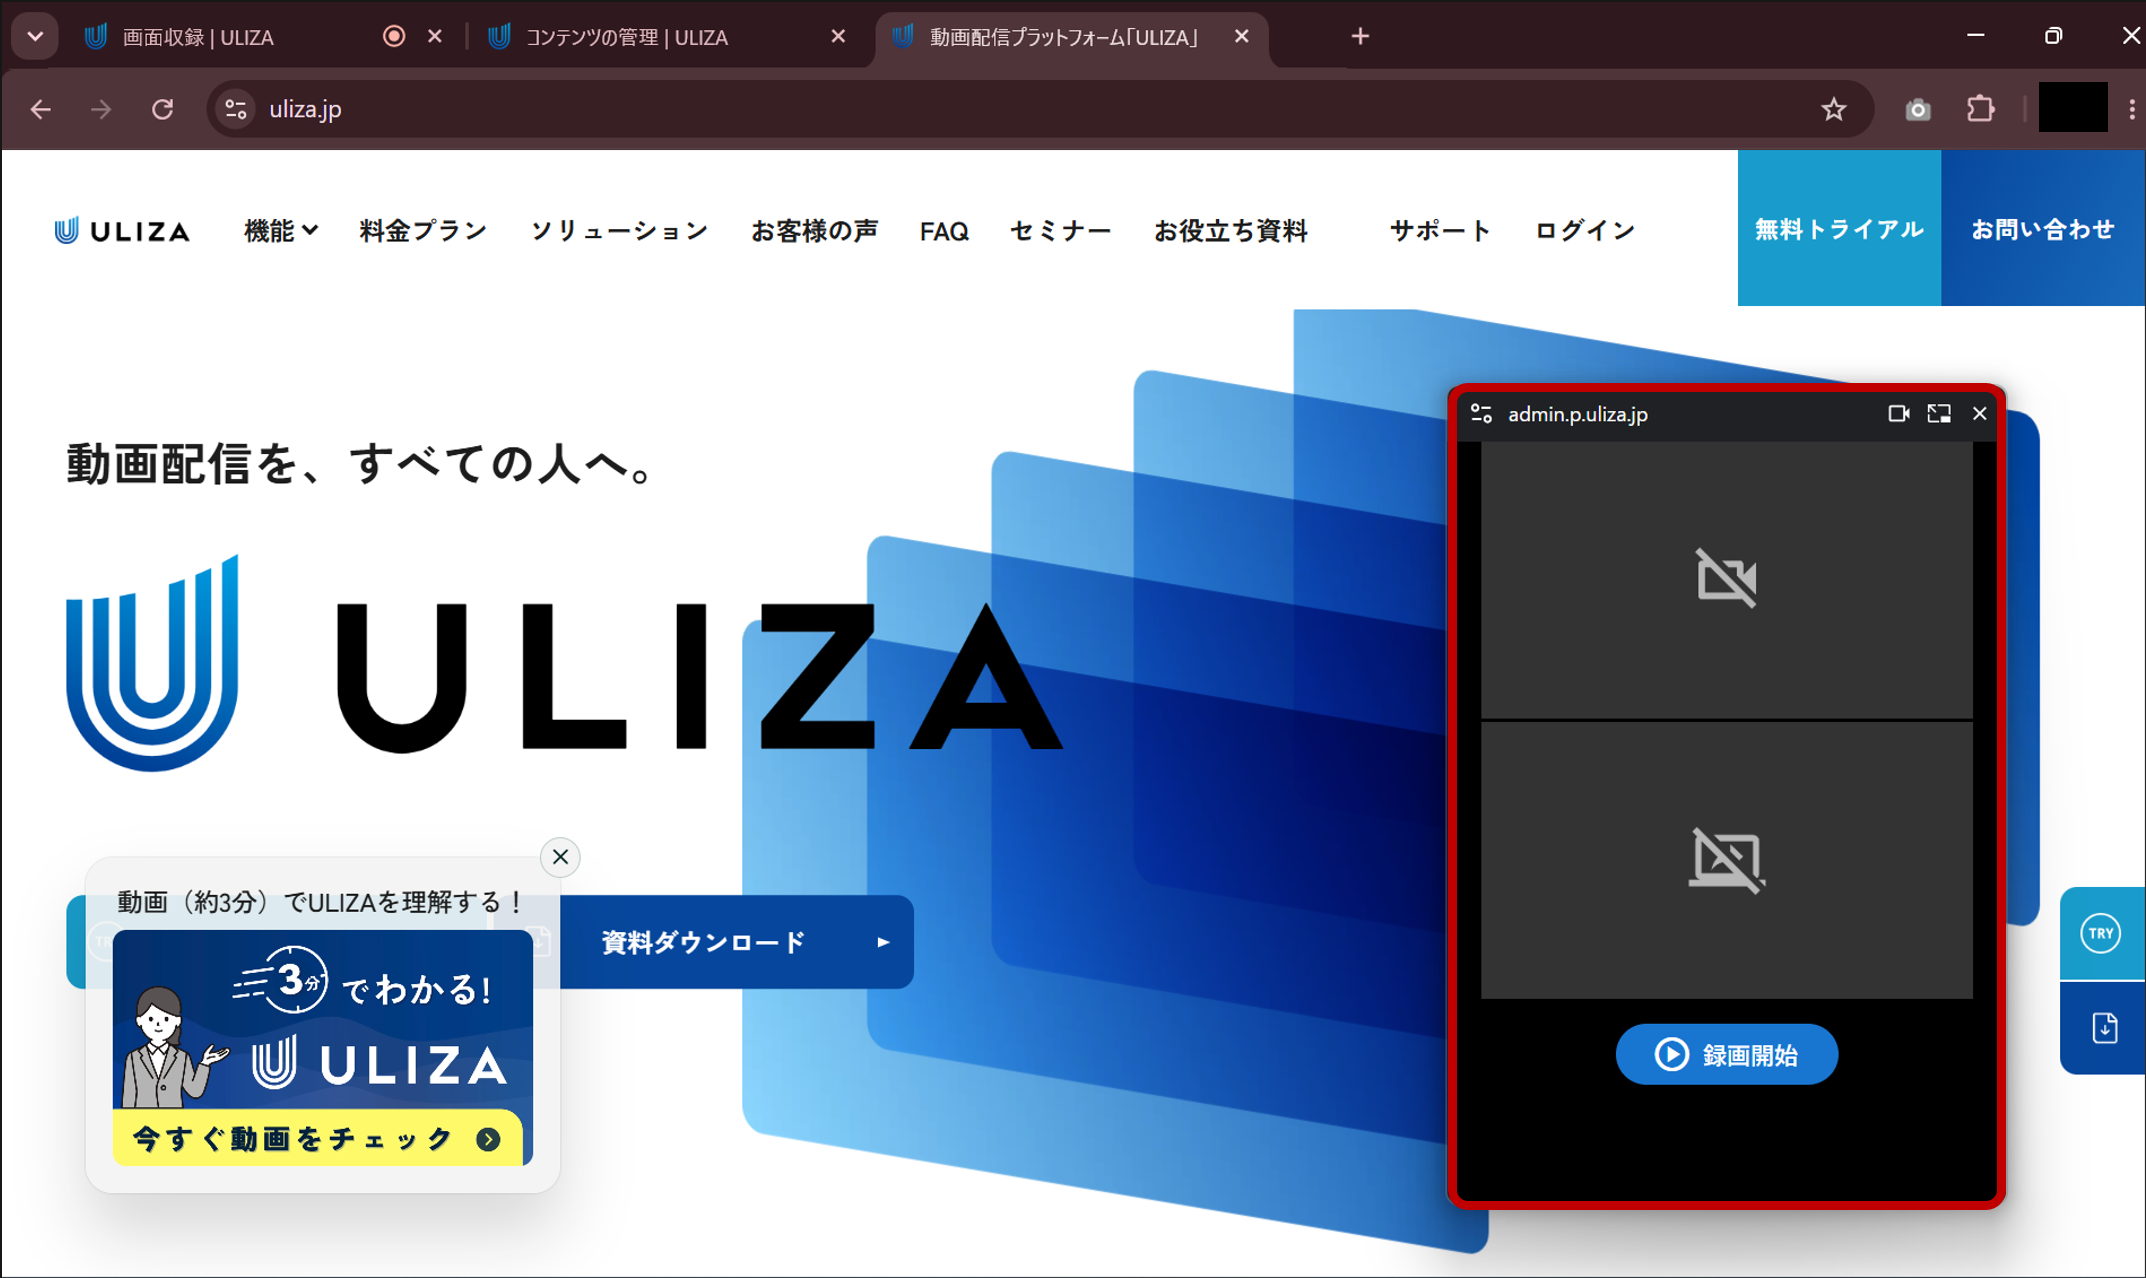Viewport: 2146px width, 1278px height.
Task: Open the サポート menu item
Action: [x=1440, y=231]
